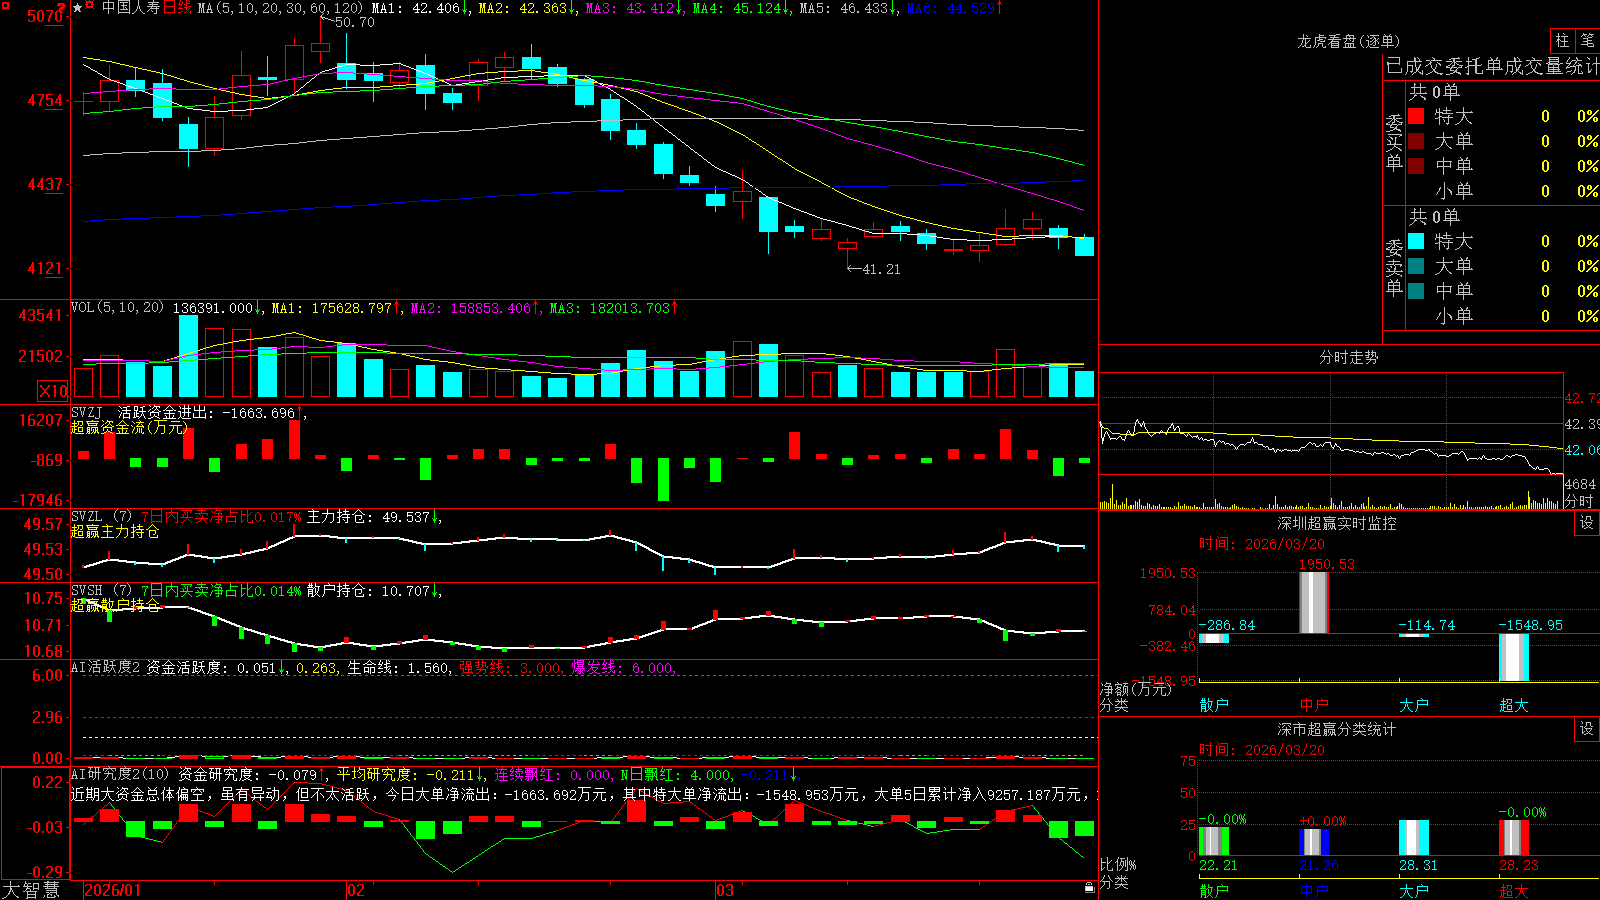Viewport: 1600px width, 900px height.
Task: Click the MA6: 44.529 value
Action: click(x=954, y=8)
